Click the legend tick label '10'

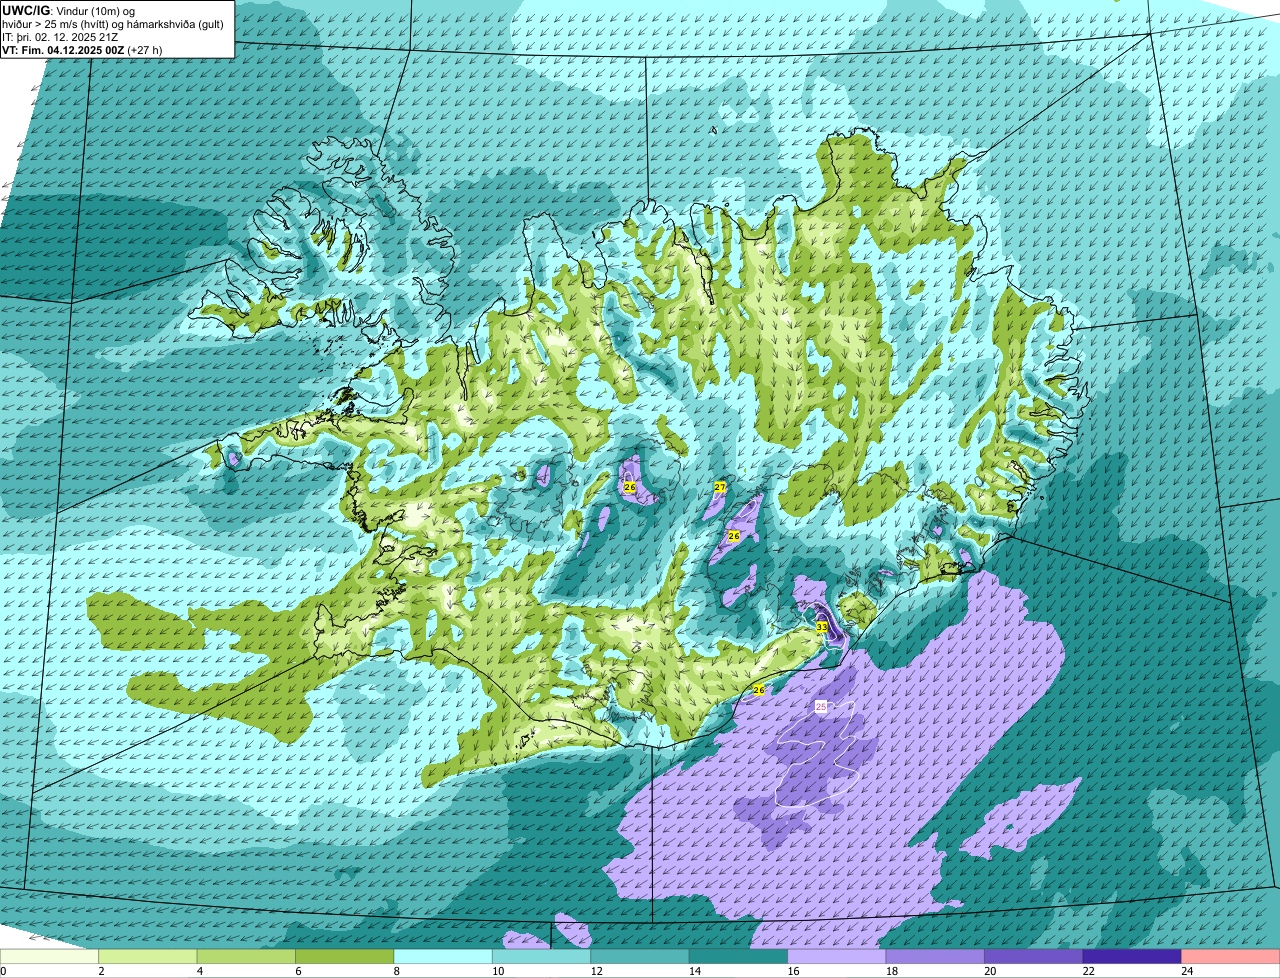tap(497, 971)
